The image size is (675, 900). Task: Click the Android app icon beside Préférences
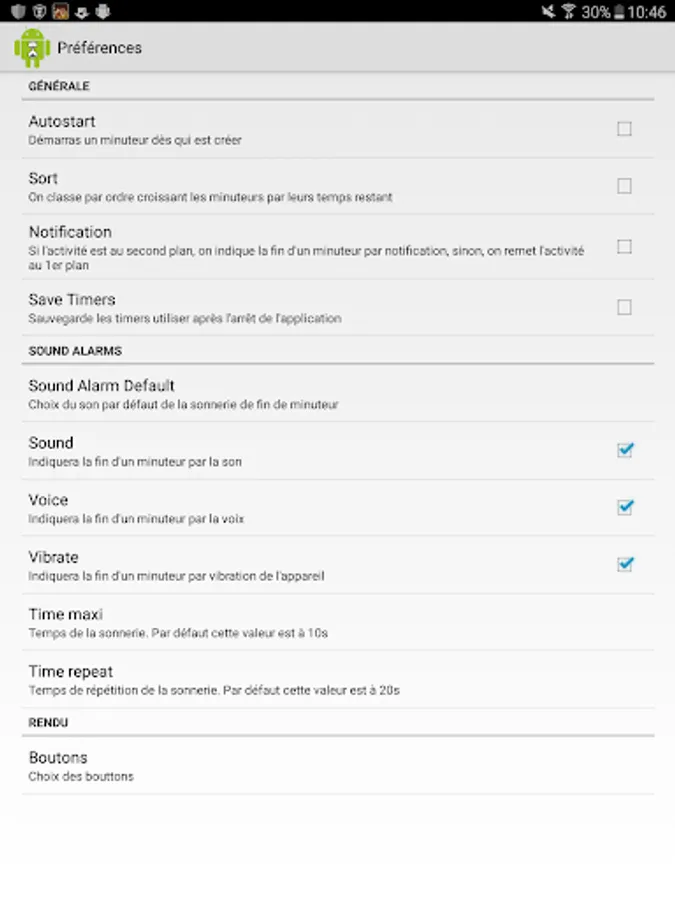[32, 48]
